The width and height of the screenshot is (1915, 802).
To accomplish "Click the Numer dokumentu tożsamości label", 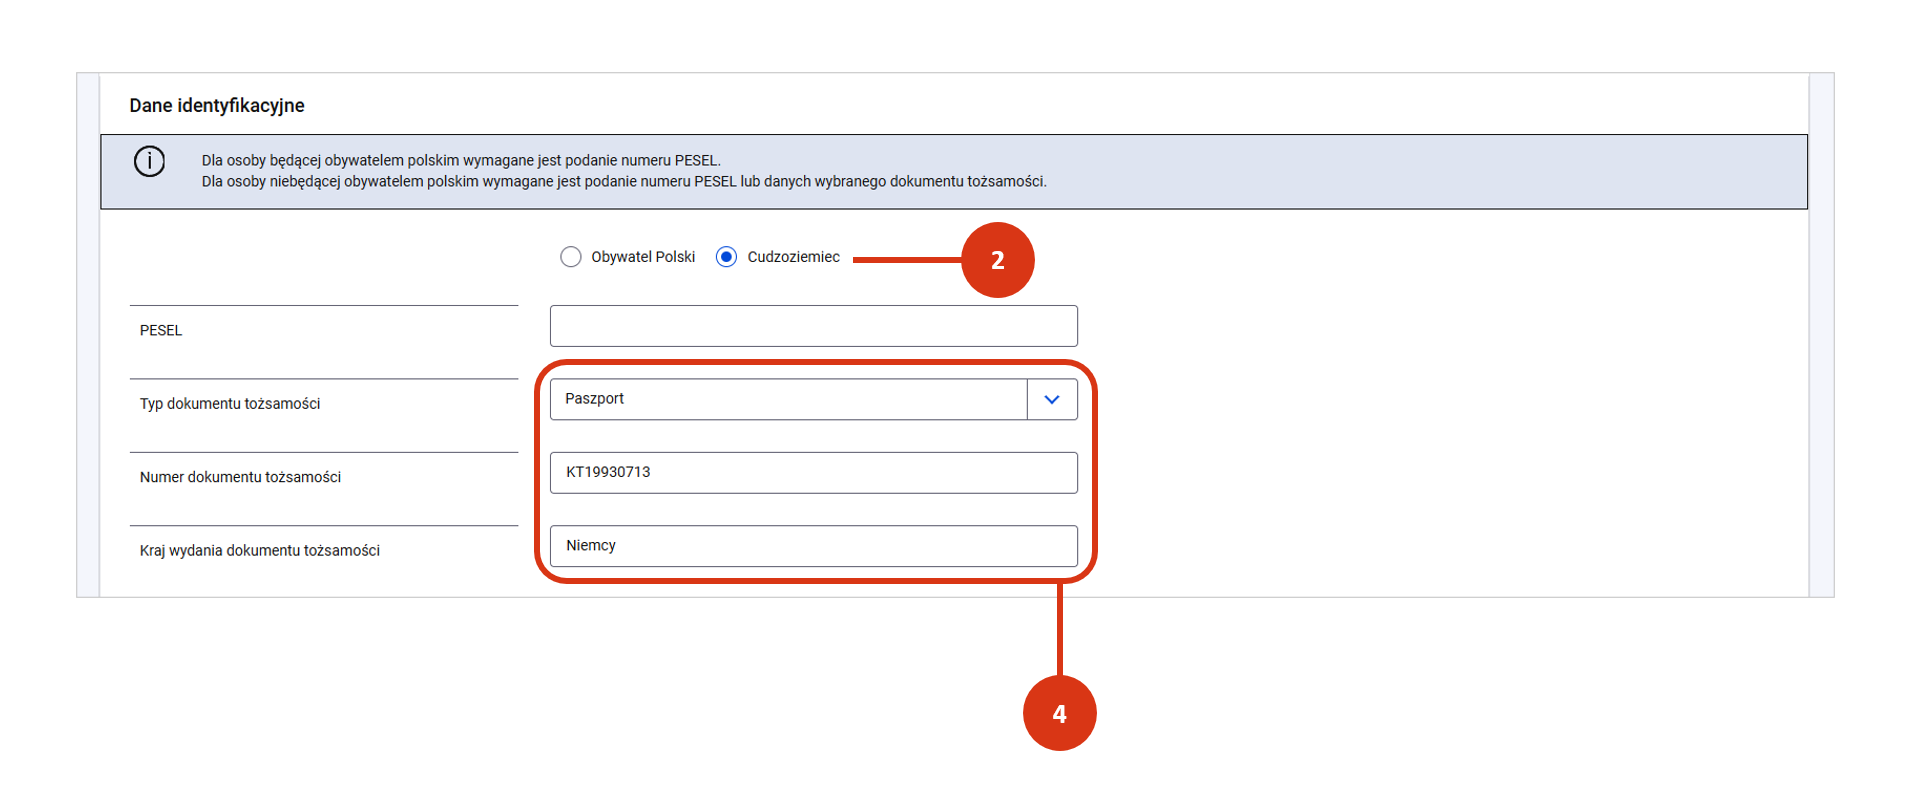I will (240, 477).
